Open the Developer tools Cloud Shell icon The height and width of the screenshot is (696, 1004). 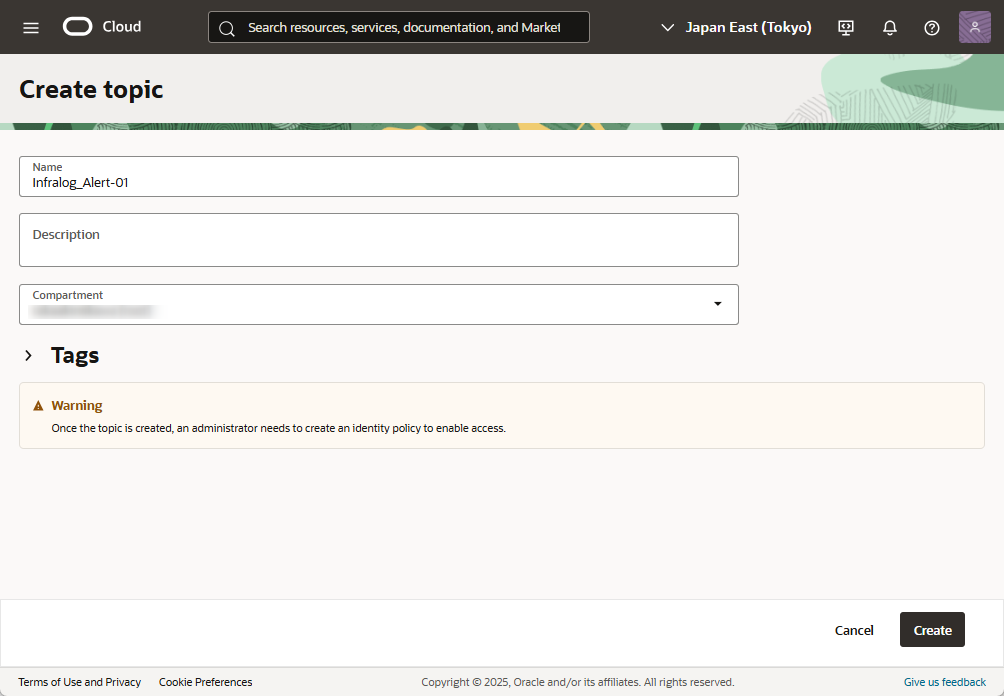pos(846,27)
